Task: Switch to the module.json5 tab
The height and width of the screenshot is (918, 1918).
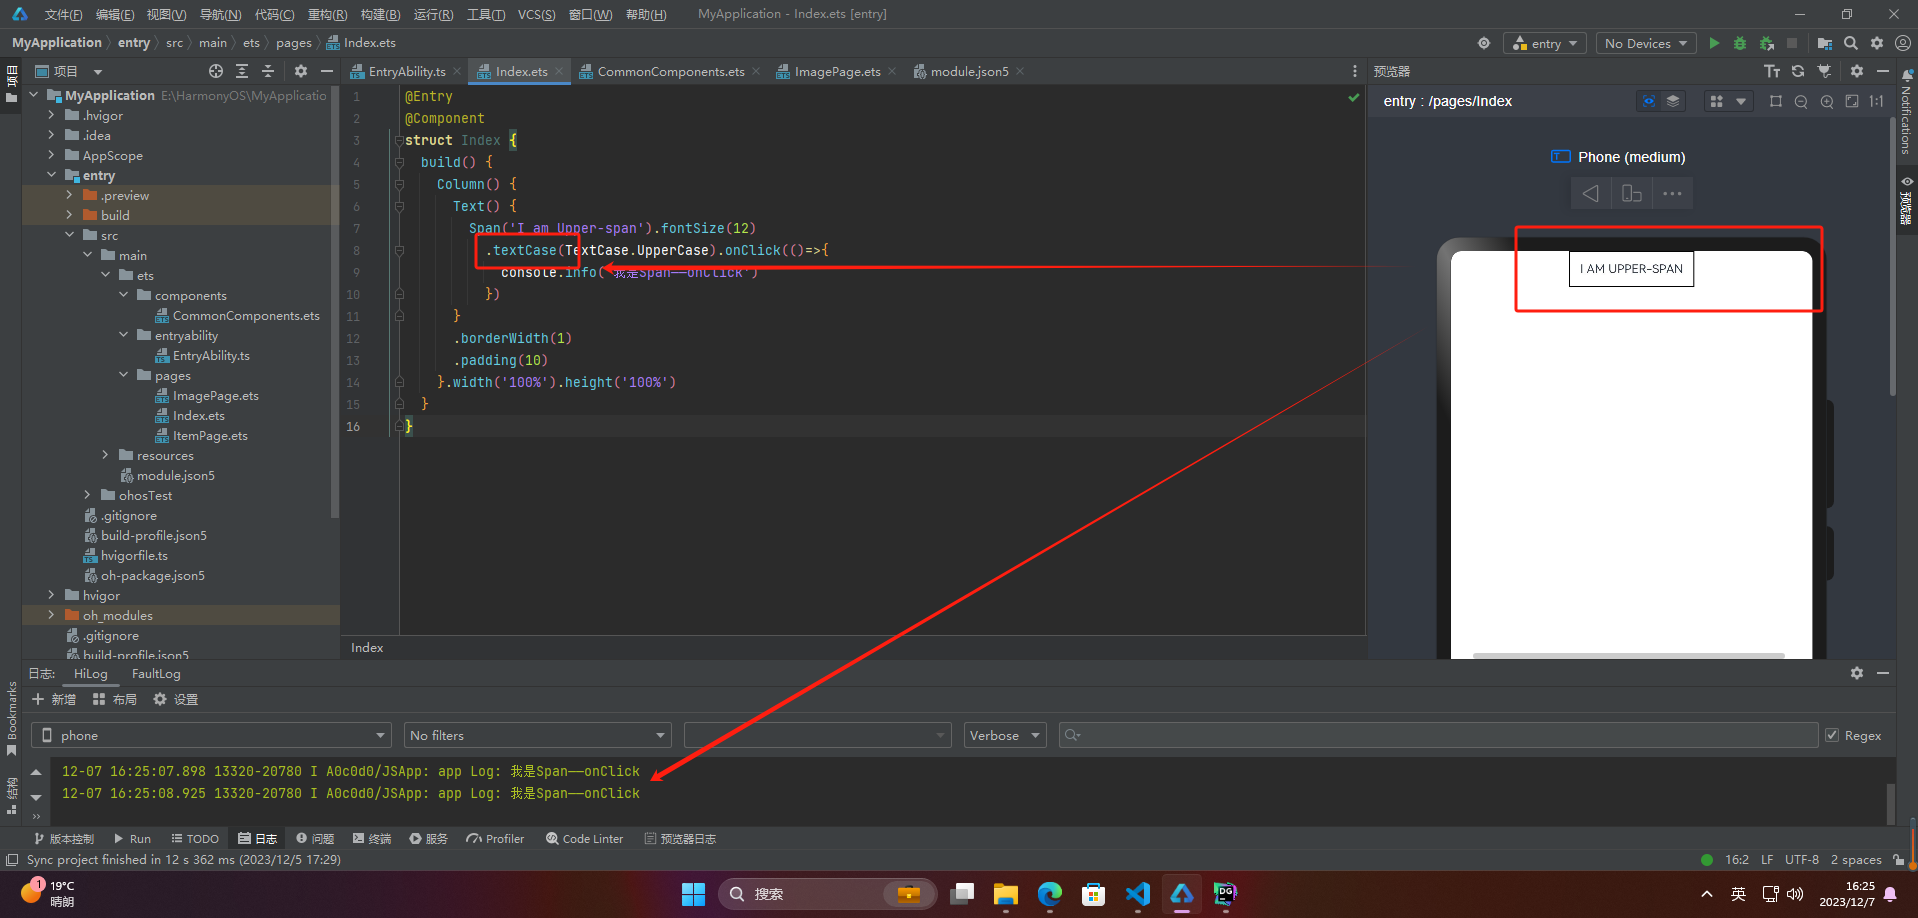Action: pyautogui.click(x=969, y=71)
